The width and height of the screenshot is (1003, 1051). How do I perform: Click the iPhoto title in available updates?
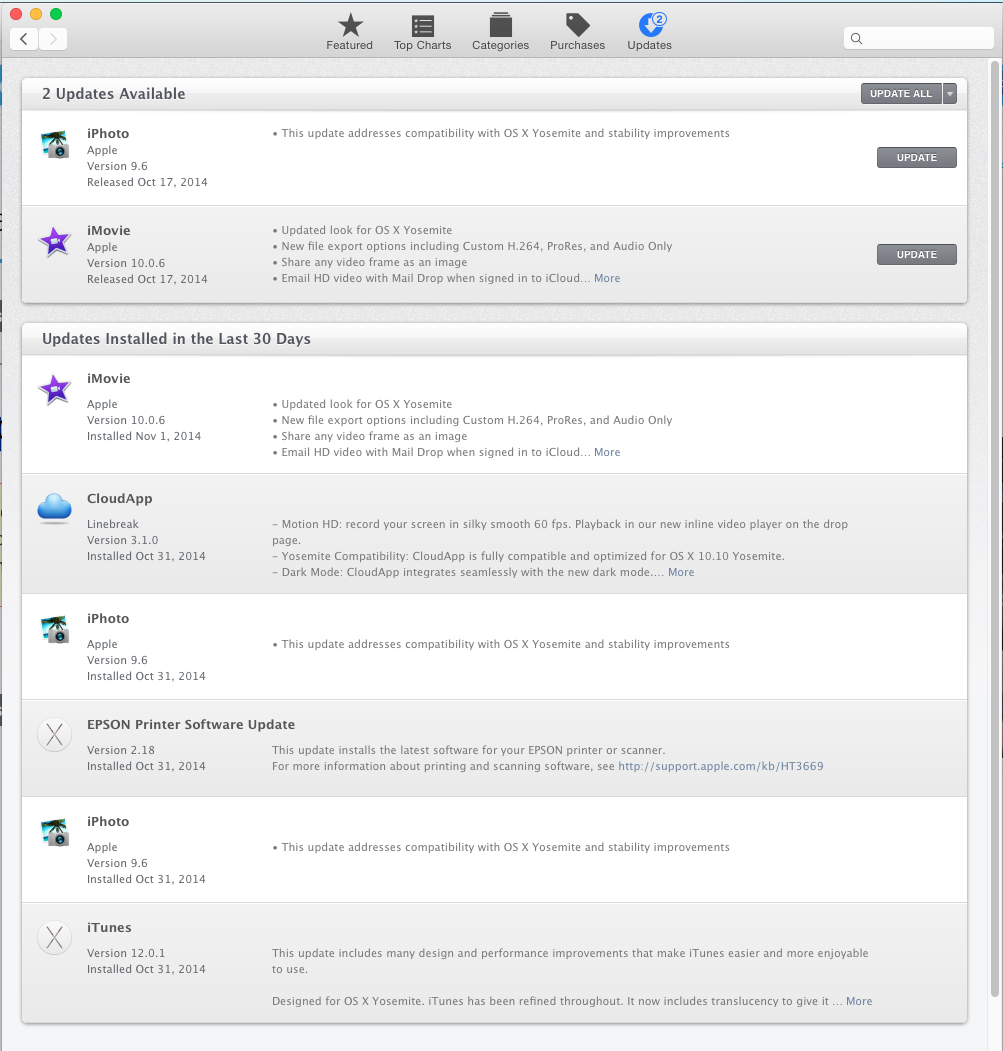tap(108, 133)
